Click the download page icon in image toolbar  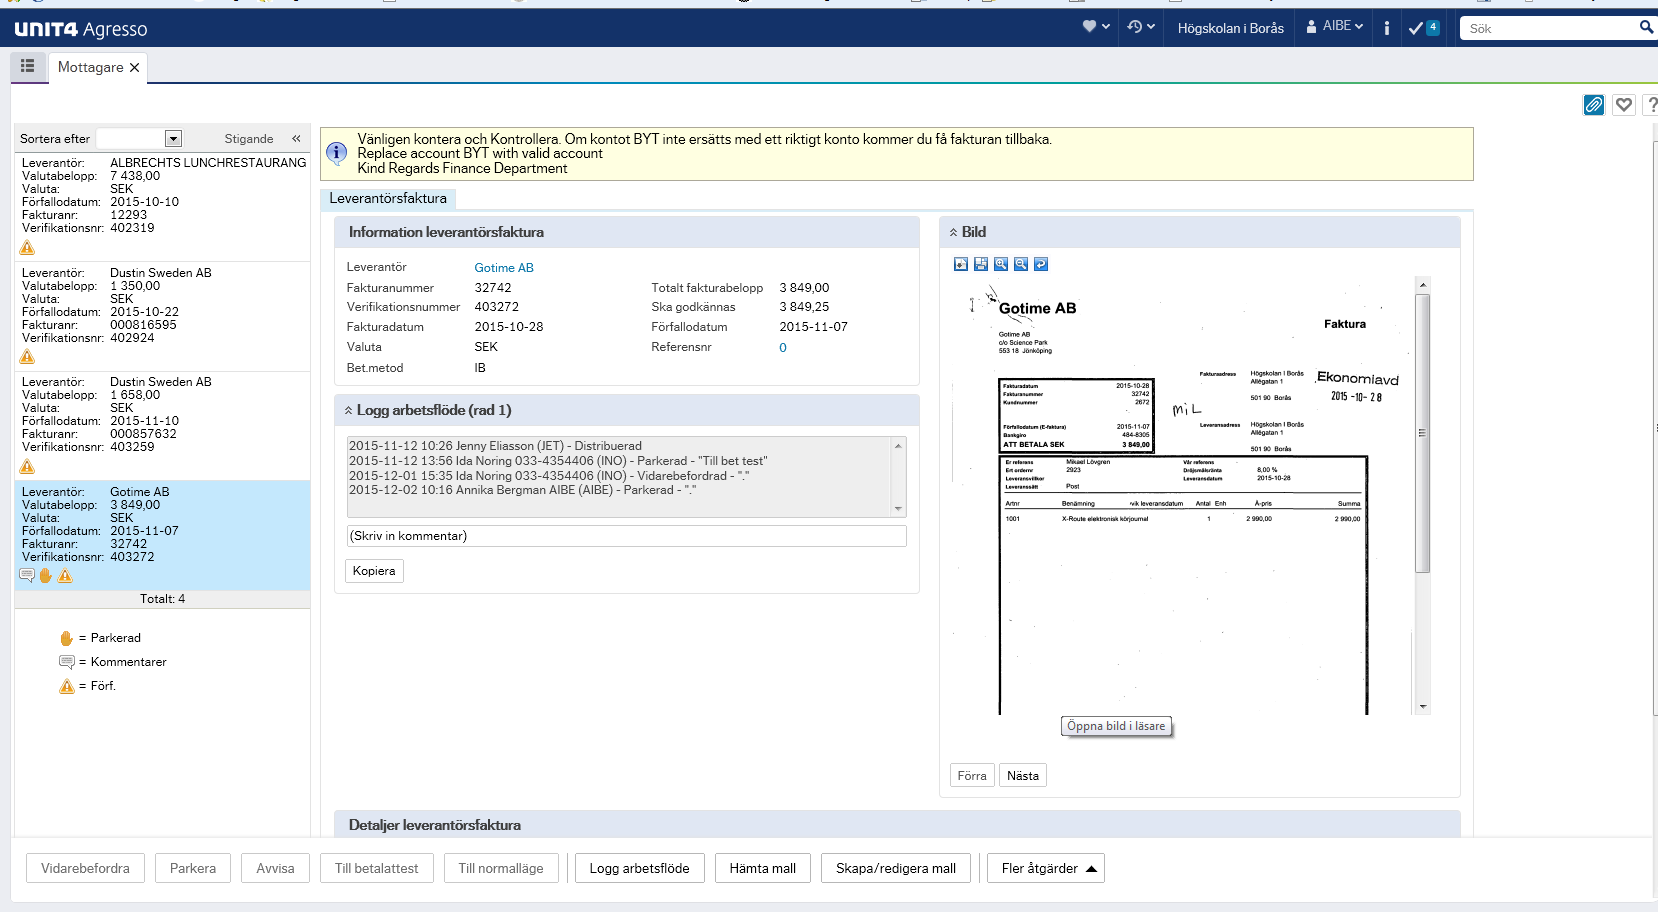pyautogui.click(x=961, y=264)
